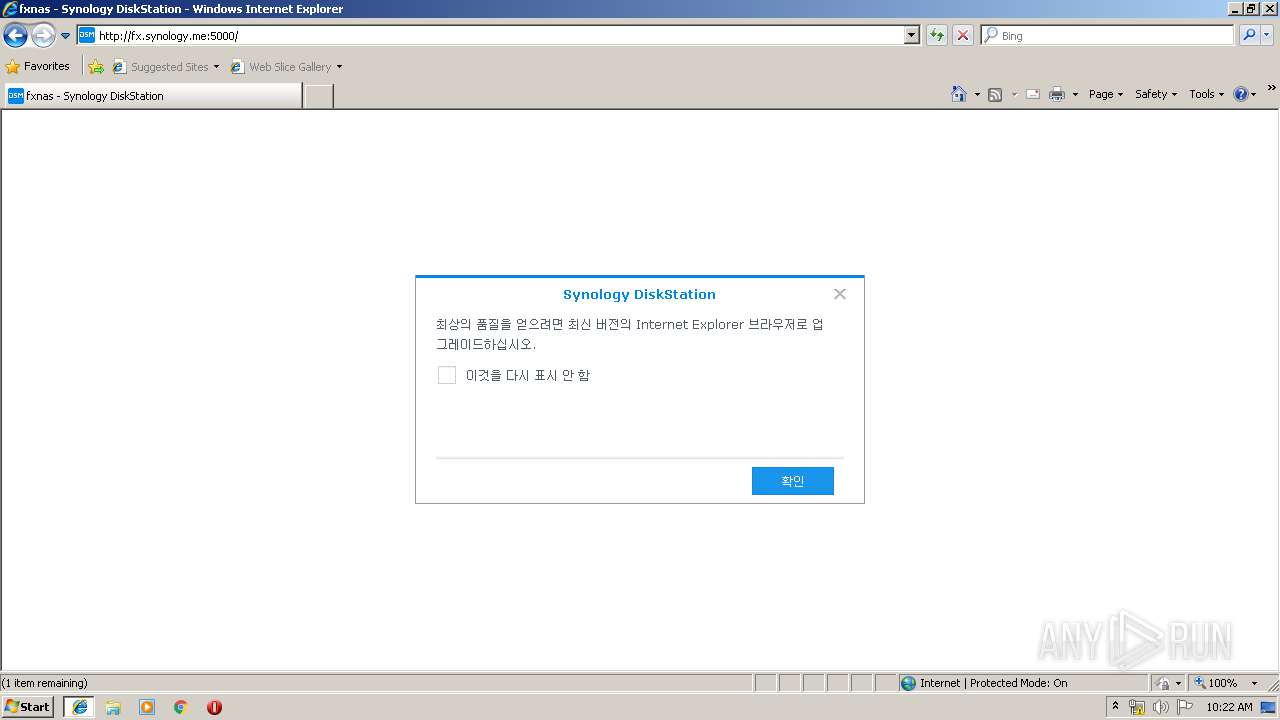The height and width of the screenshot is (720, 1280).
Task: Expand the Web Slice Gallery dropdown arrow
Action: point(339,67)
